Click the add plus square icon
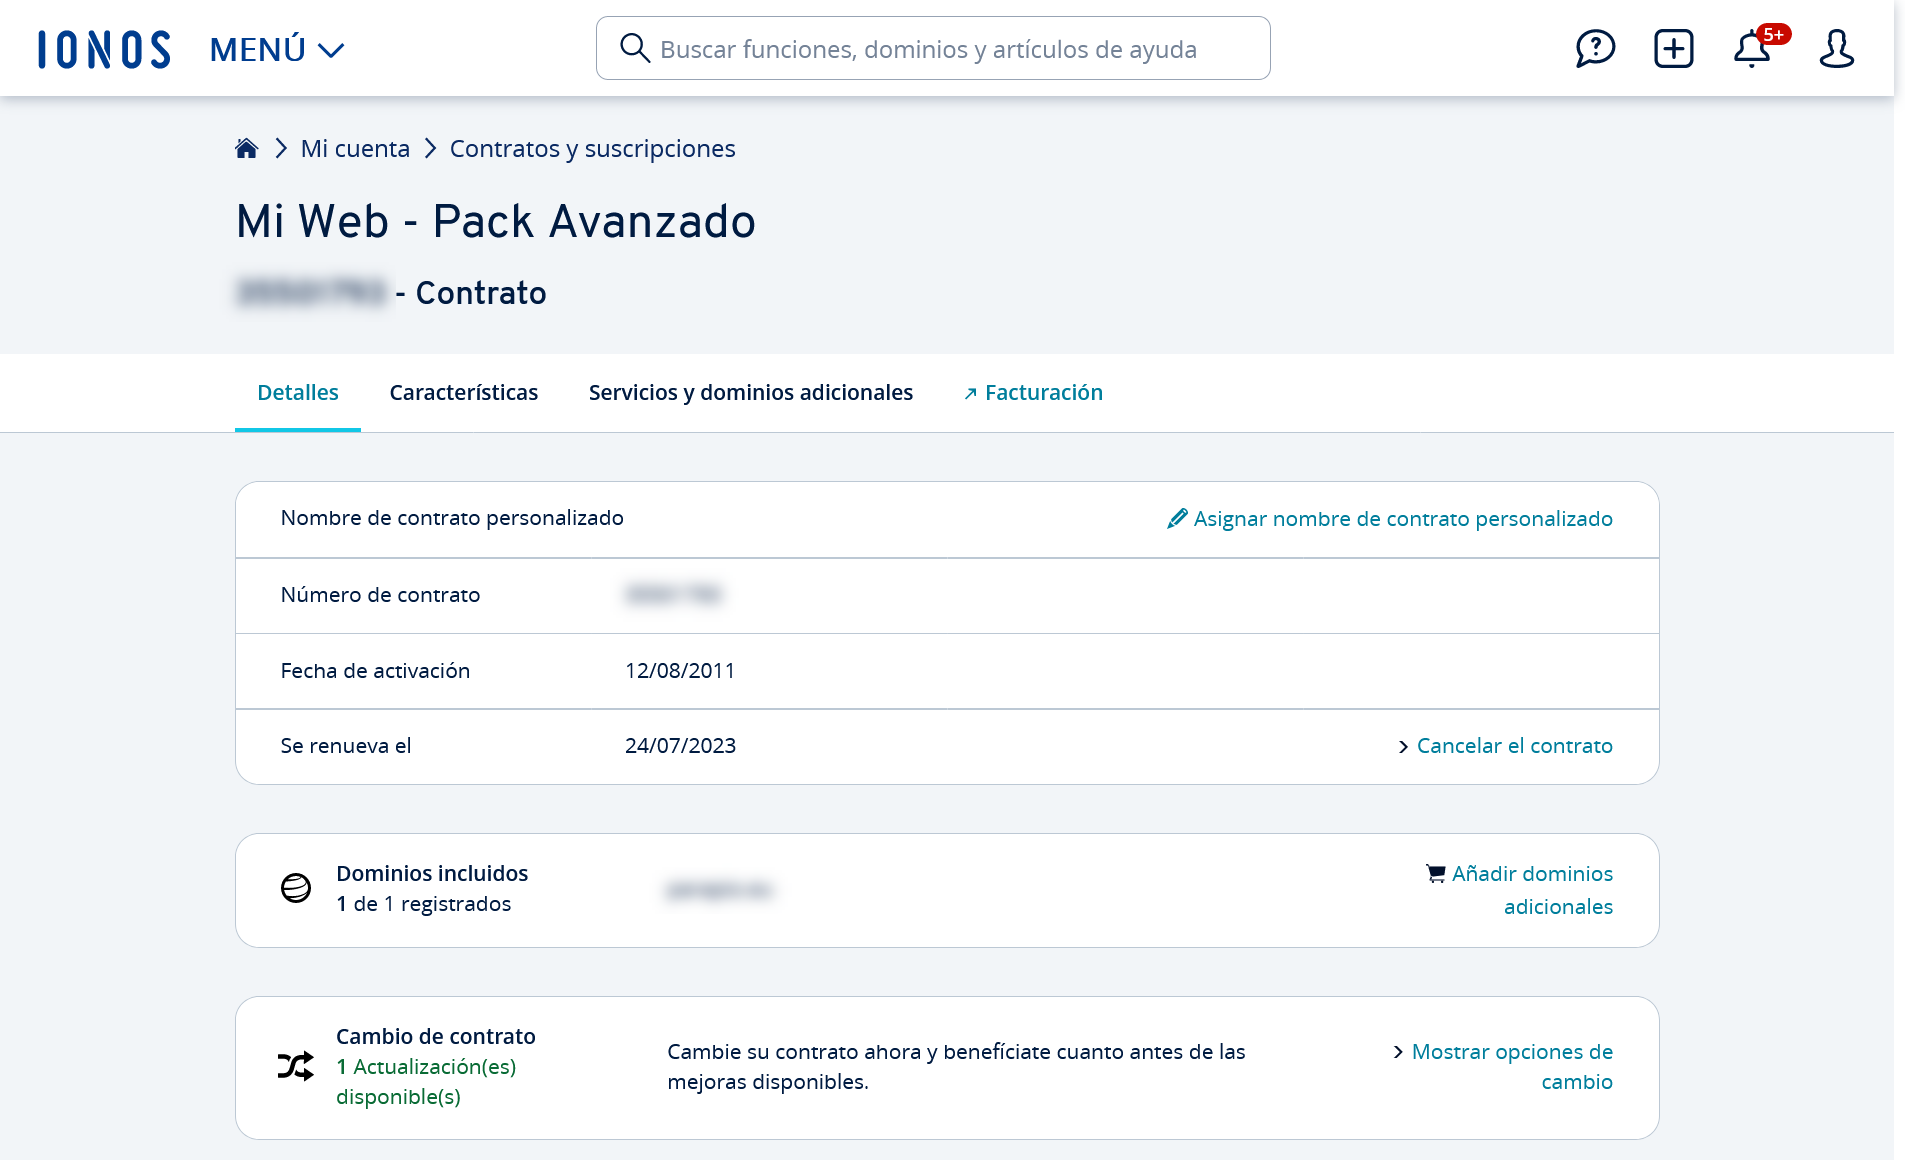This screenshot has width=1905, height=1160. click(1673, 48)
